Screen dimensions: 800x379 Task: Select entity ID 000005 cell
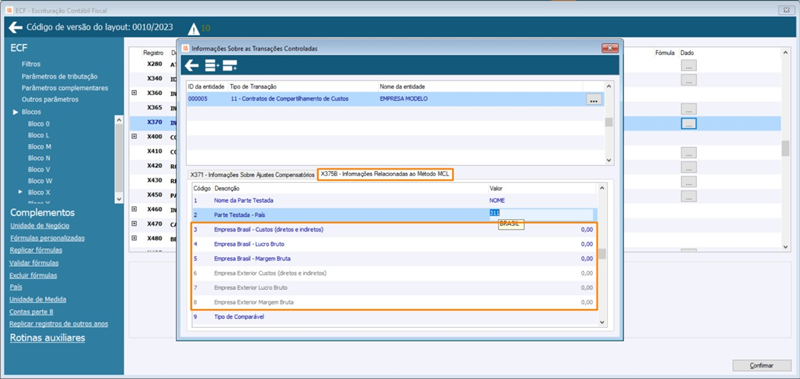pyautogui.click(x=207, y=100)
